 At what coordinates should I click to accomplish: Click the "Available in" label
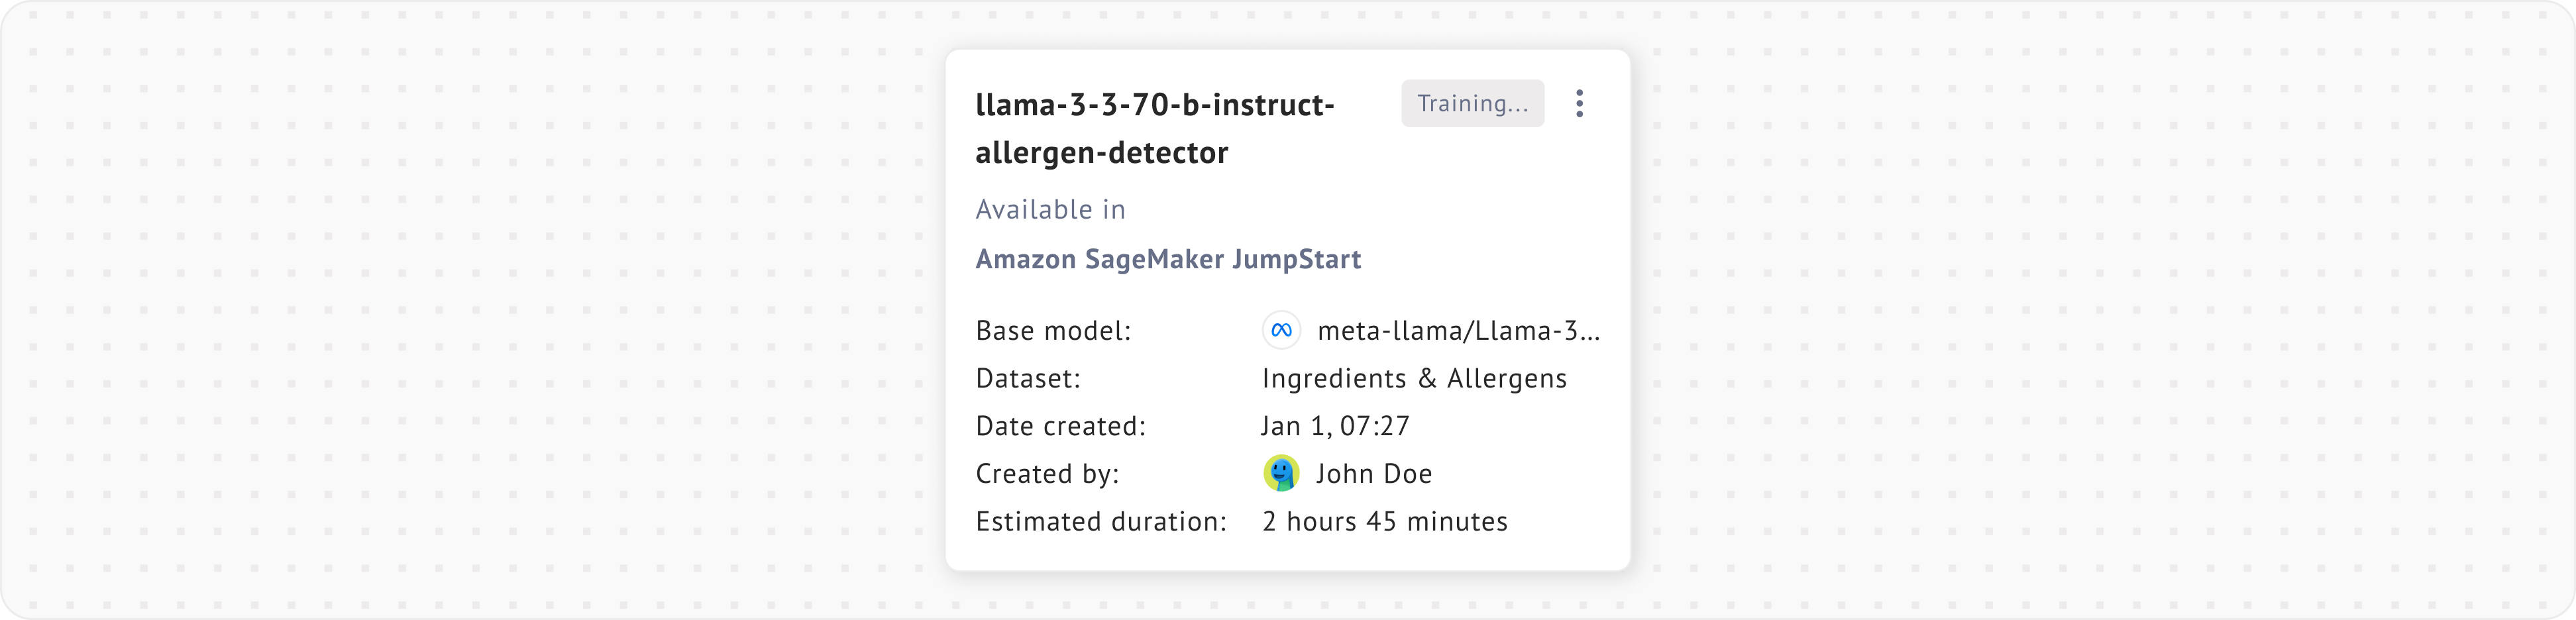pyautogui.click(x=1050, y=210)
